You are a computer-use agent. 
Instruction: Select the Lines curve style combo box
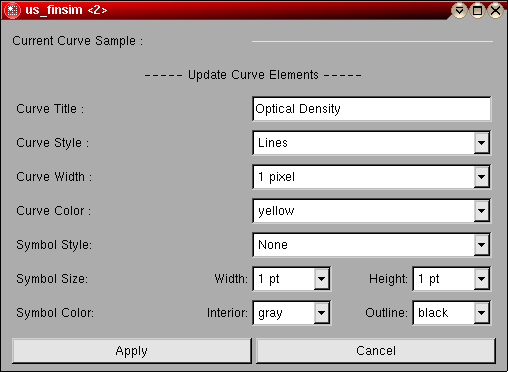point(371,143)
